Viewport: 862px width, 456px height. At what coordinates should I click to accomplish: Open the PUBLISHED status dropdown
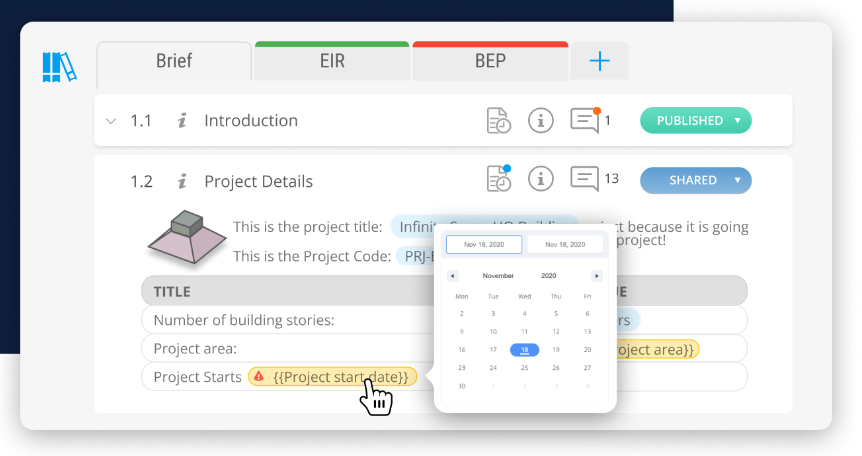point(695,120)
